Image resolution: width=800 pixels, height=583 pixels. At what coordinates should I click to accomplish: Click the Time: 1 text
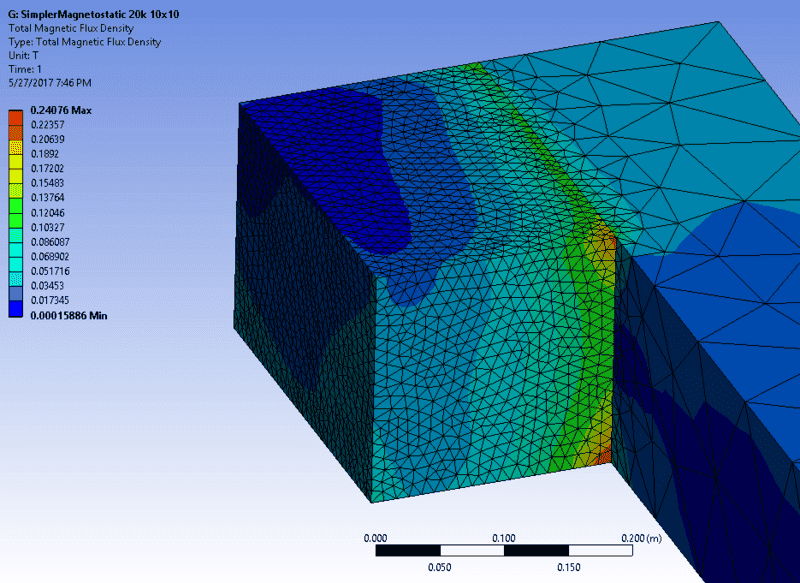tap(27, 68)
